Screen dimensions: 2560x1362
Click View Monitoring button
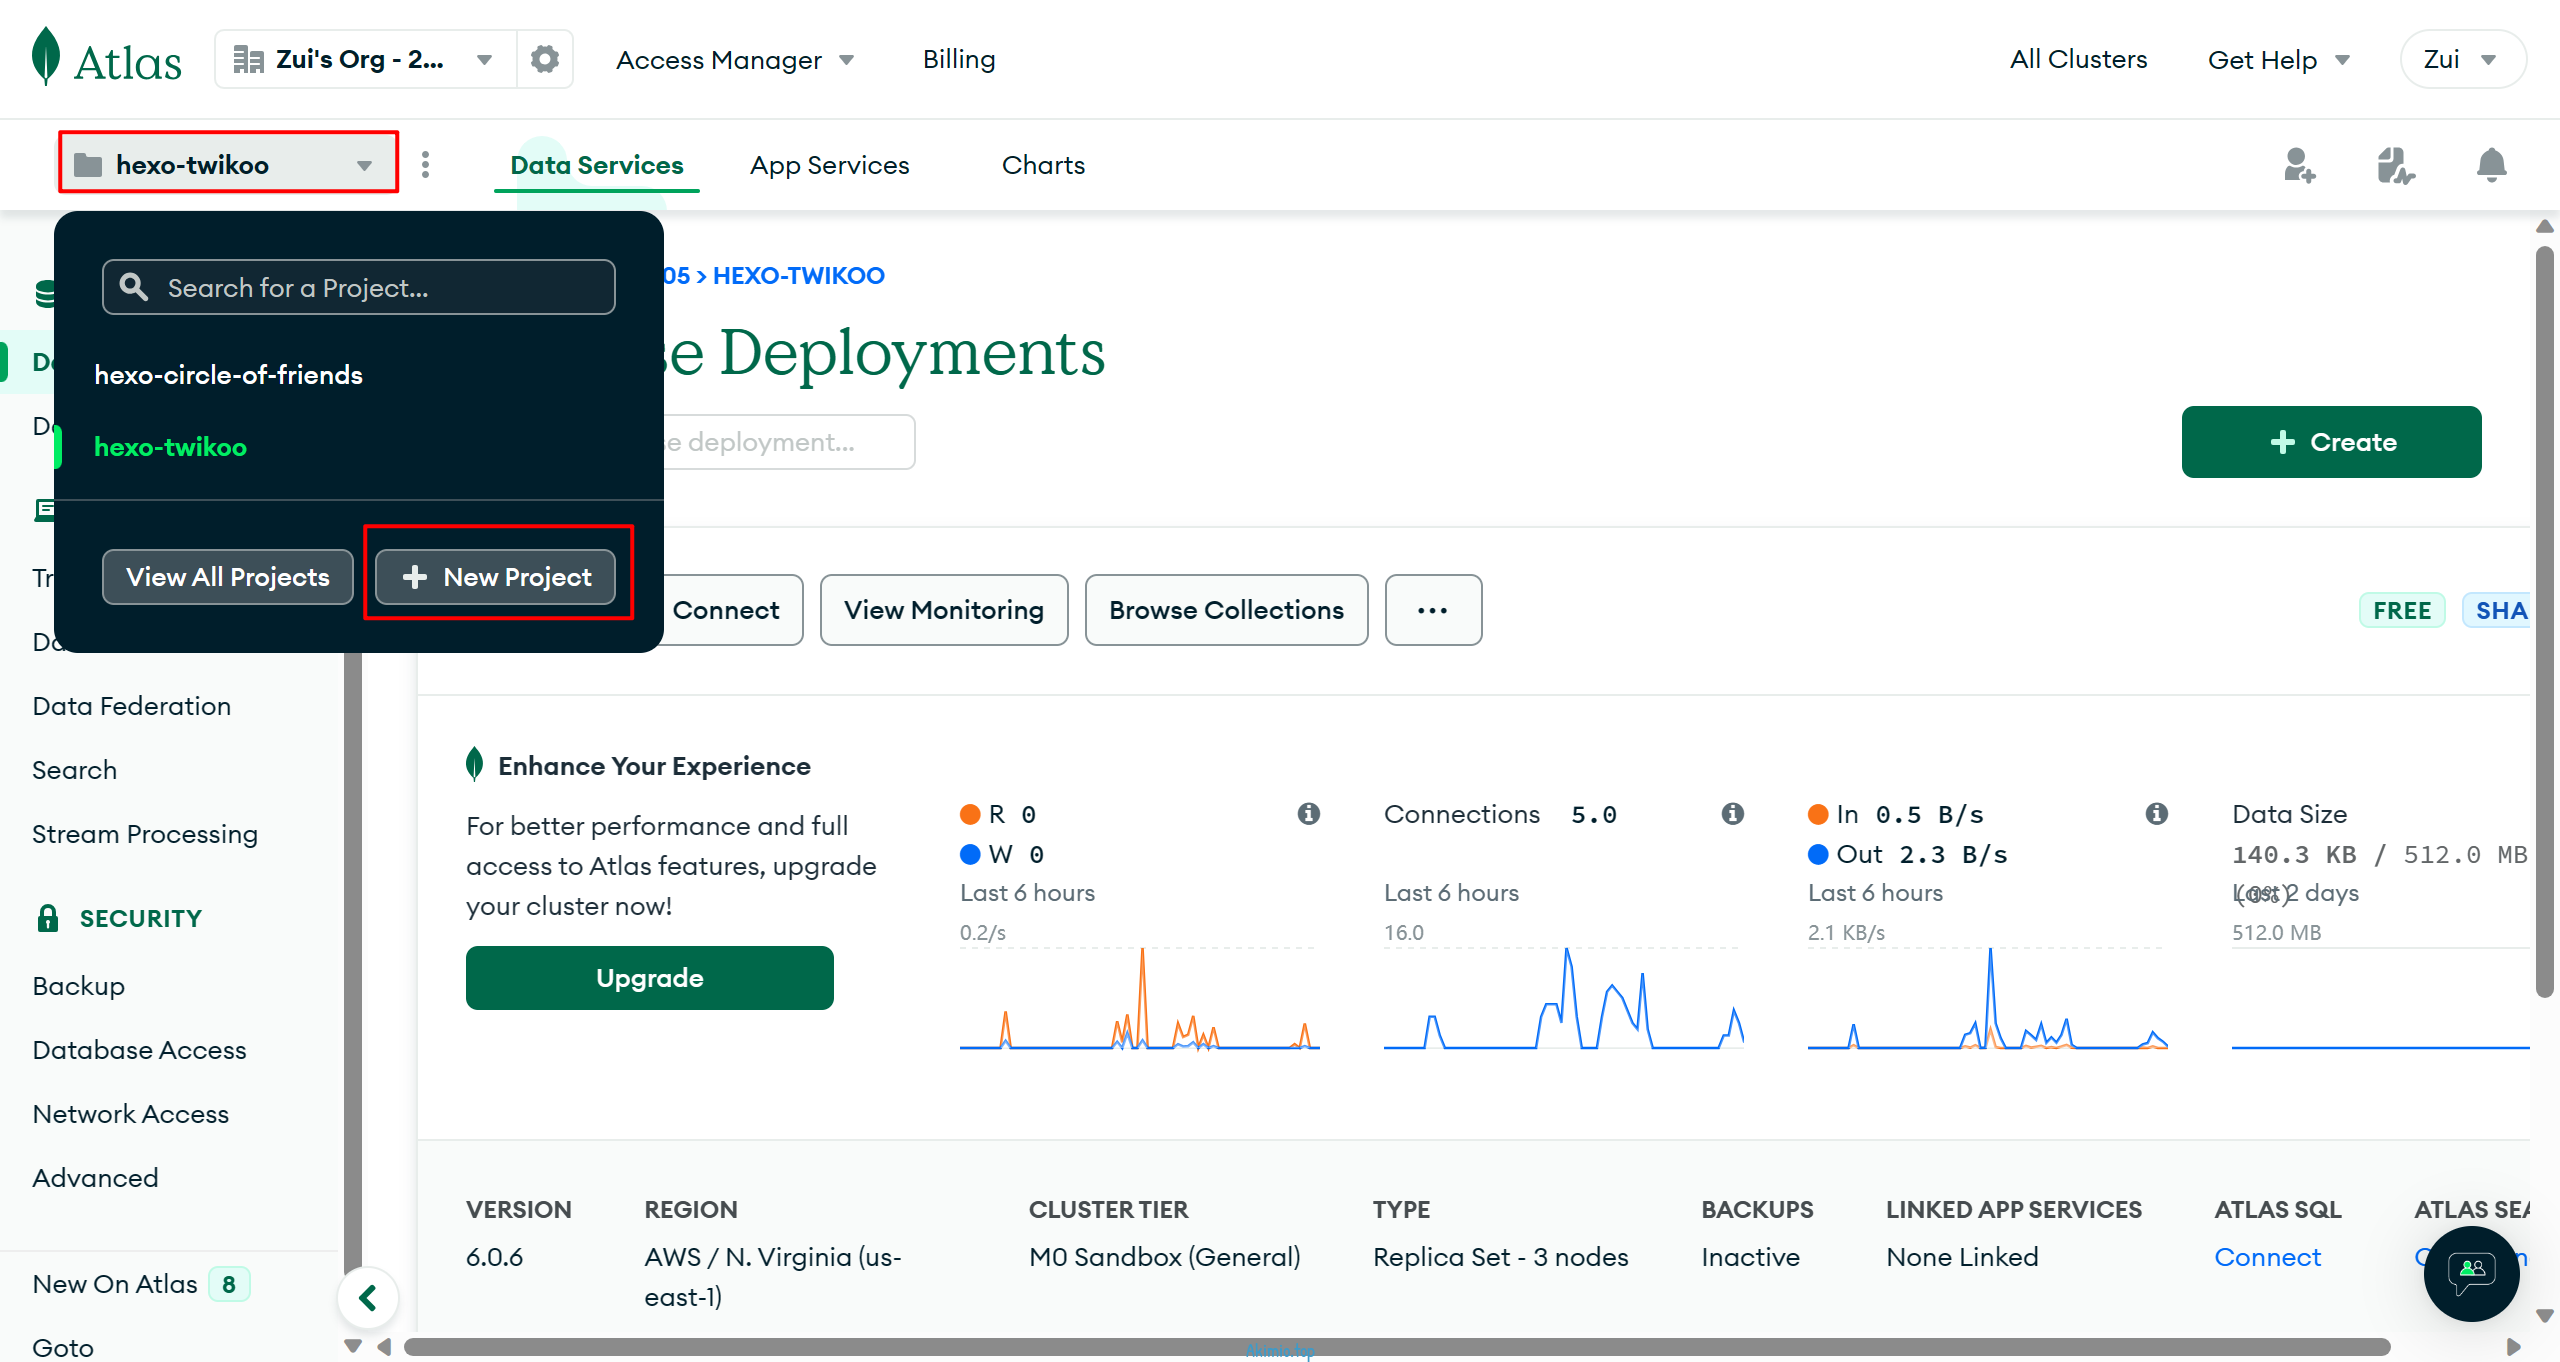point(944,610)
